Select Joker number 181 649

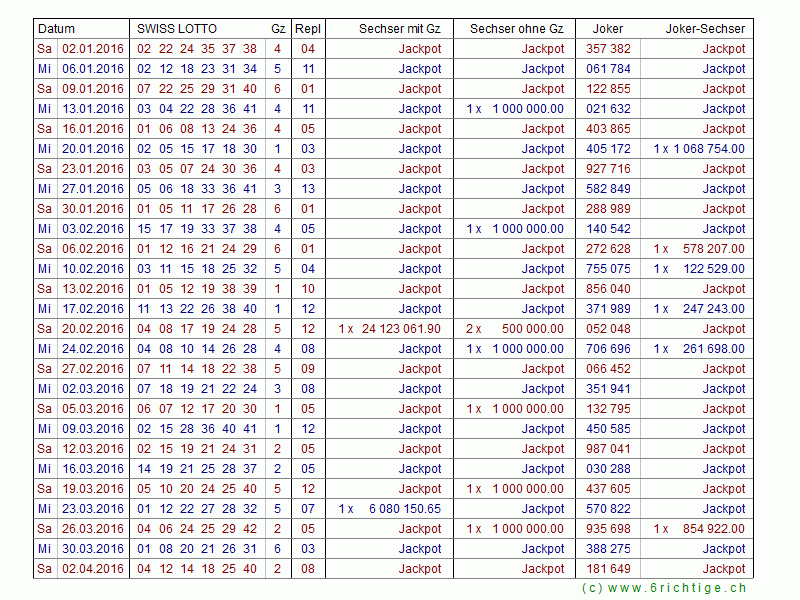coord(608,569)
